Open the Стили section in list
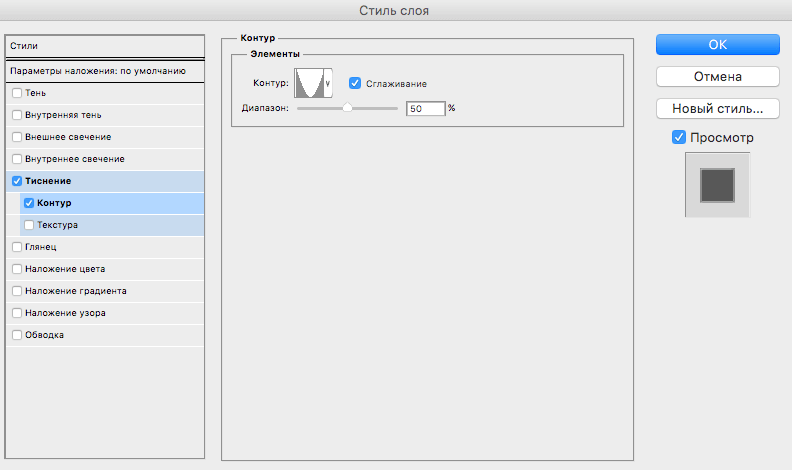The image size is (792, 470). click(104, 46)
